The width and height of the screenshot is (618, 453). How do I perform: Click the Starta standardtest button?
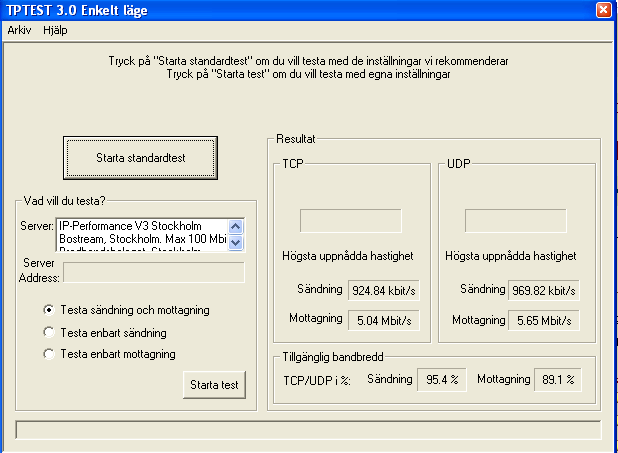pyautogui.click(x=140, y=158)
